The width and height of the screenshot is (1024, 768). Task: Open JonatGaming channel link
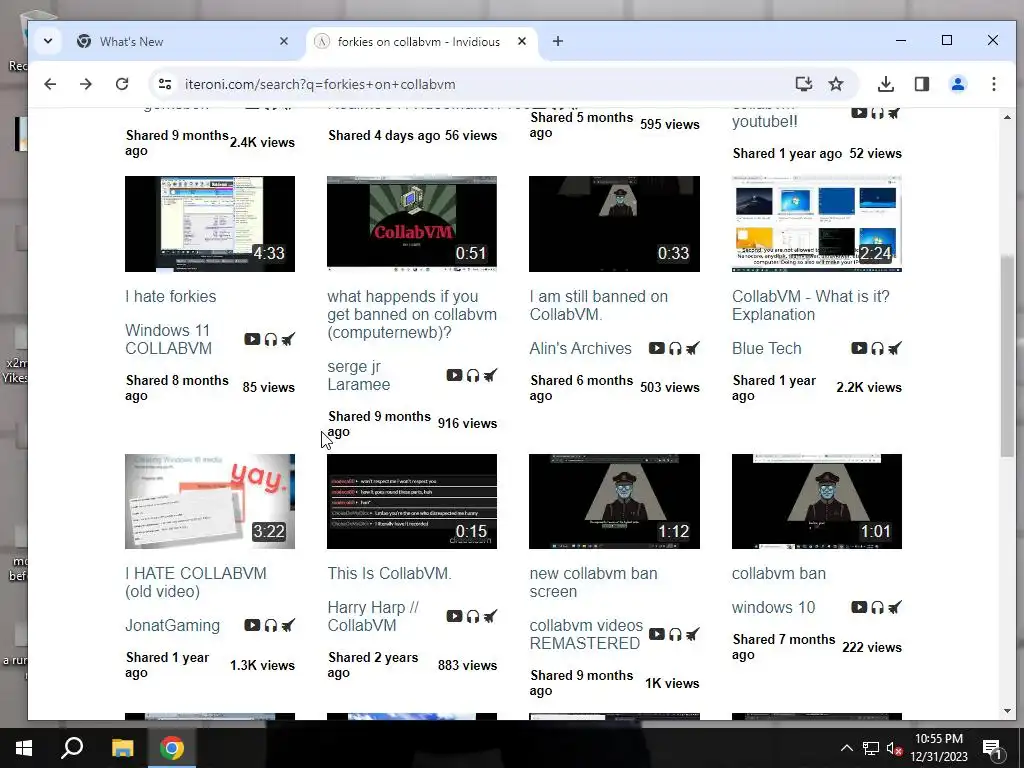[x=172, y=625]
